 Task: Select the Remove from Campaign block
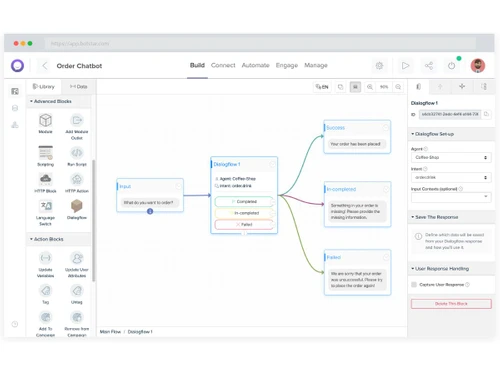[x=77, y=324]
